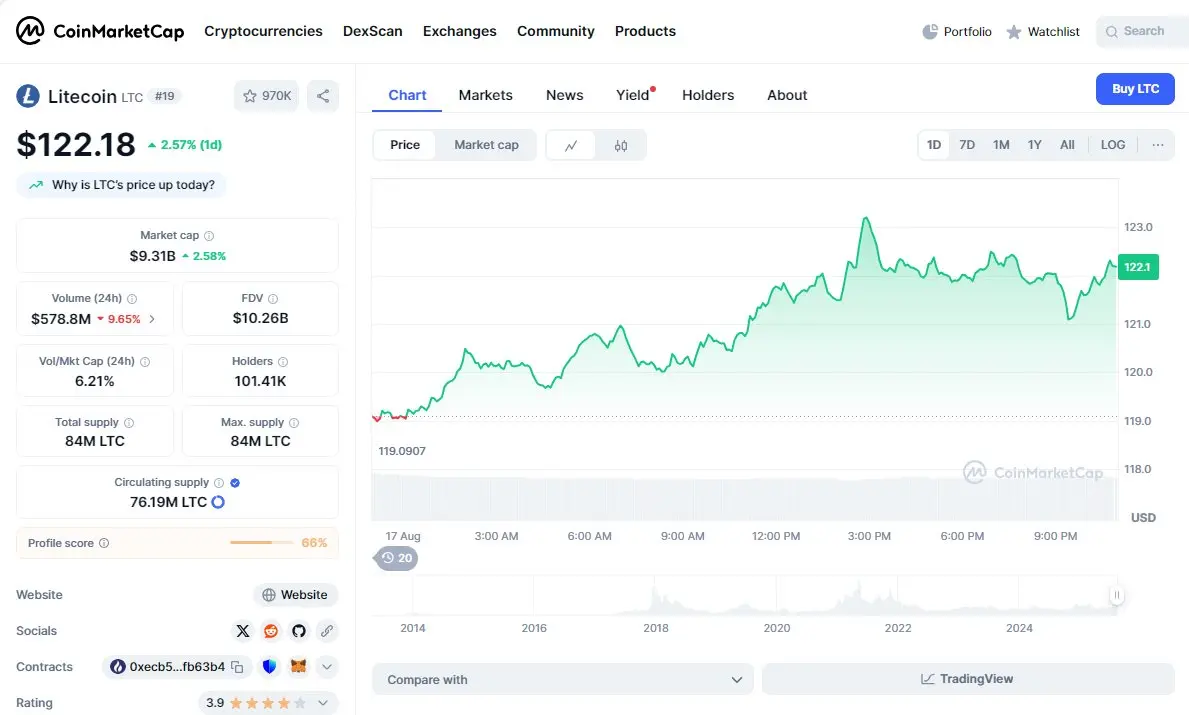Viewport: 1189px width, 715px height.
Task: Set chart range to 7D
Action: [x=967, y=145]
